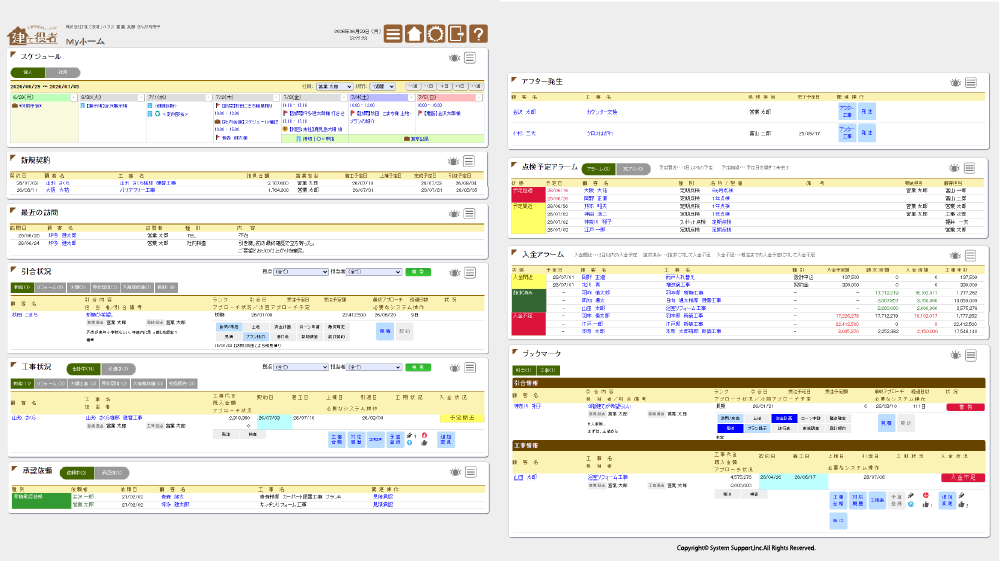
Task: Open 工事台帳 button in 工事状況 row
Action: [x=337, y=439]
